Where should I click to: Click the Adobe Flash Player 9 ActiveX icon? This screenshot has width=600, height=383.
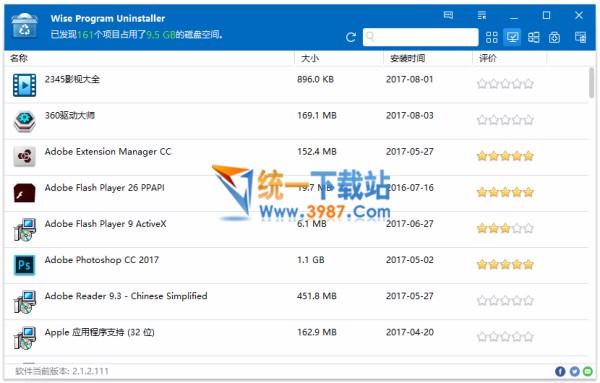(24, 229)
